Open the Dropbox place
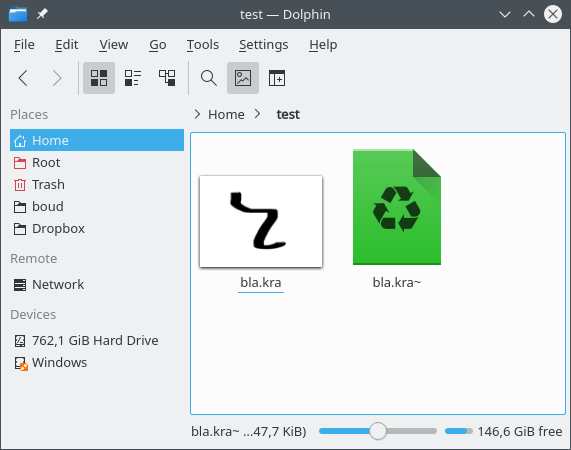The width and height of the screenshot is (571, 450). click(97, 229)
